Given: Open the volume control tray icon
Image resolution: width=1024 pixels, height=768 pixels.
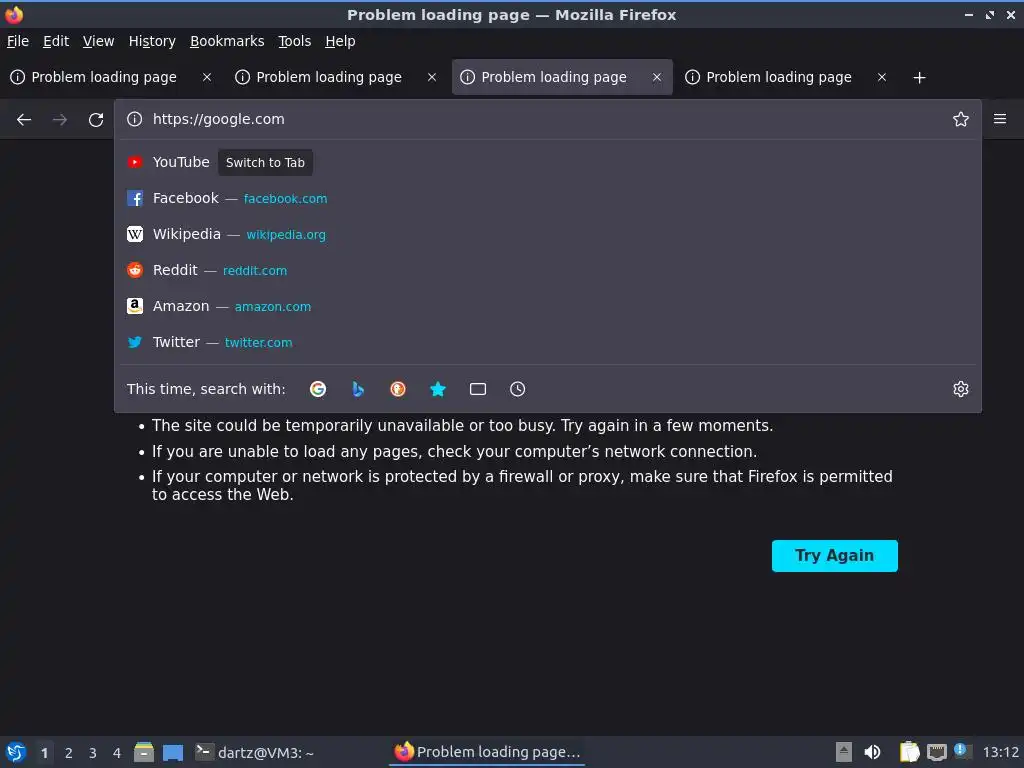Looking at the screenshot, I should 872,752.
